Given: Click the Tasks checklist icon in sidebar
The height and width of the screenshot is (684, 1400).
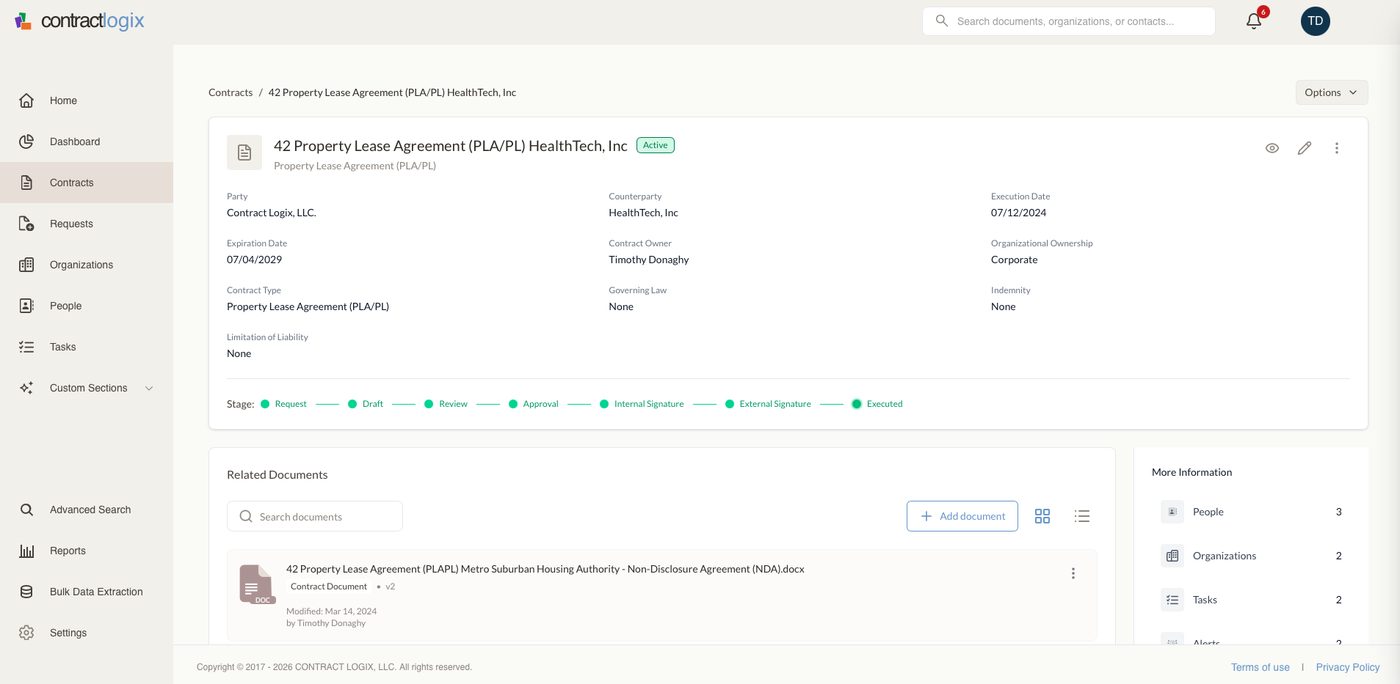Looking at the screenshot, I should point(27,347).
